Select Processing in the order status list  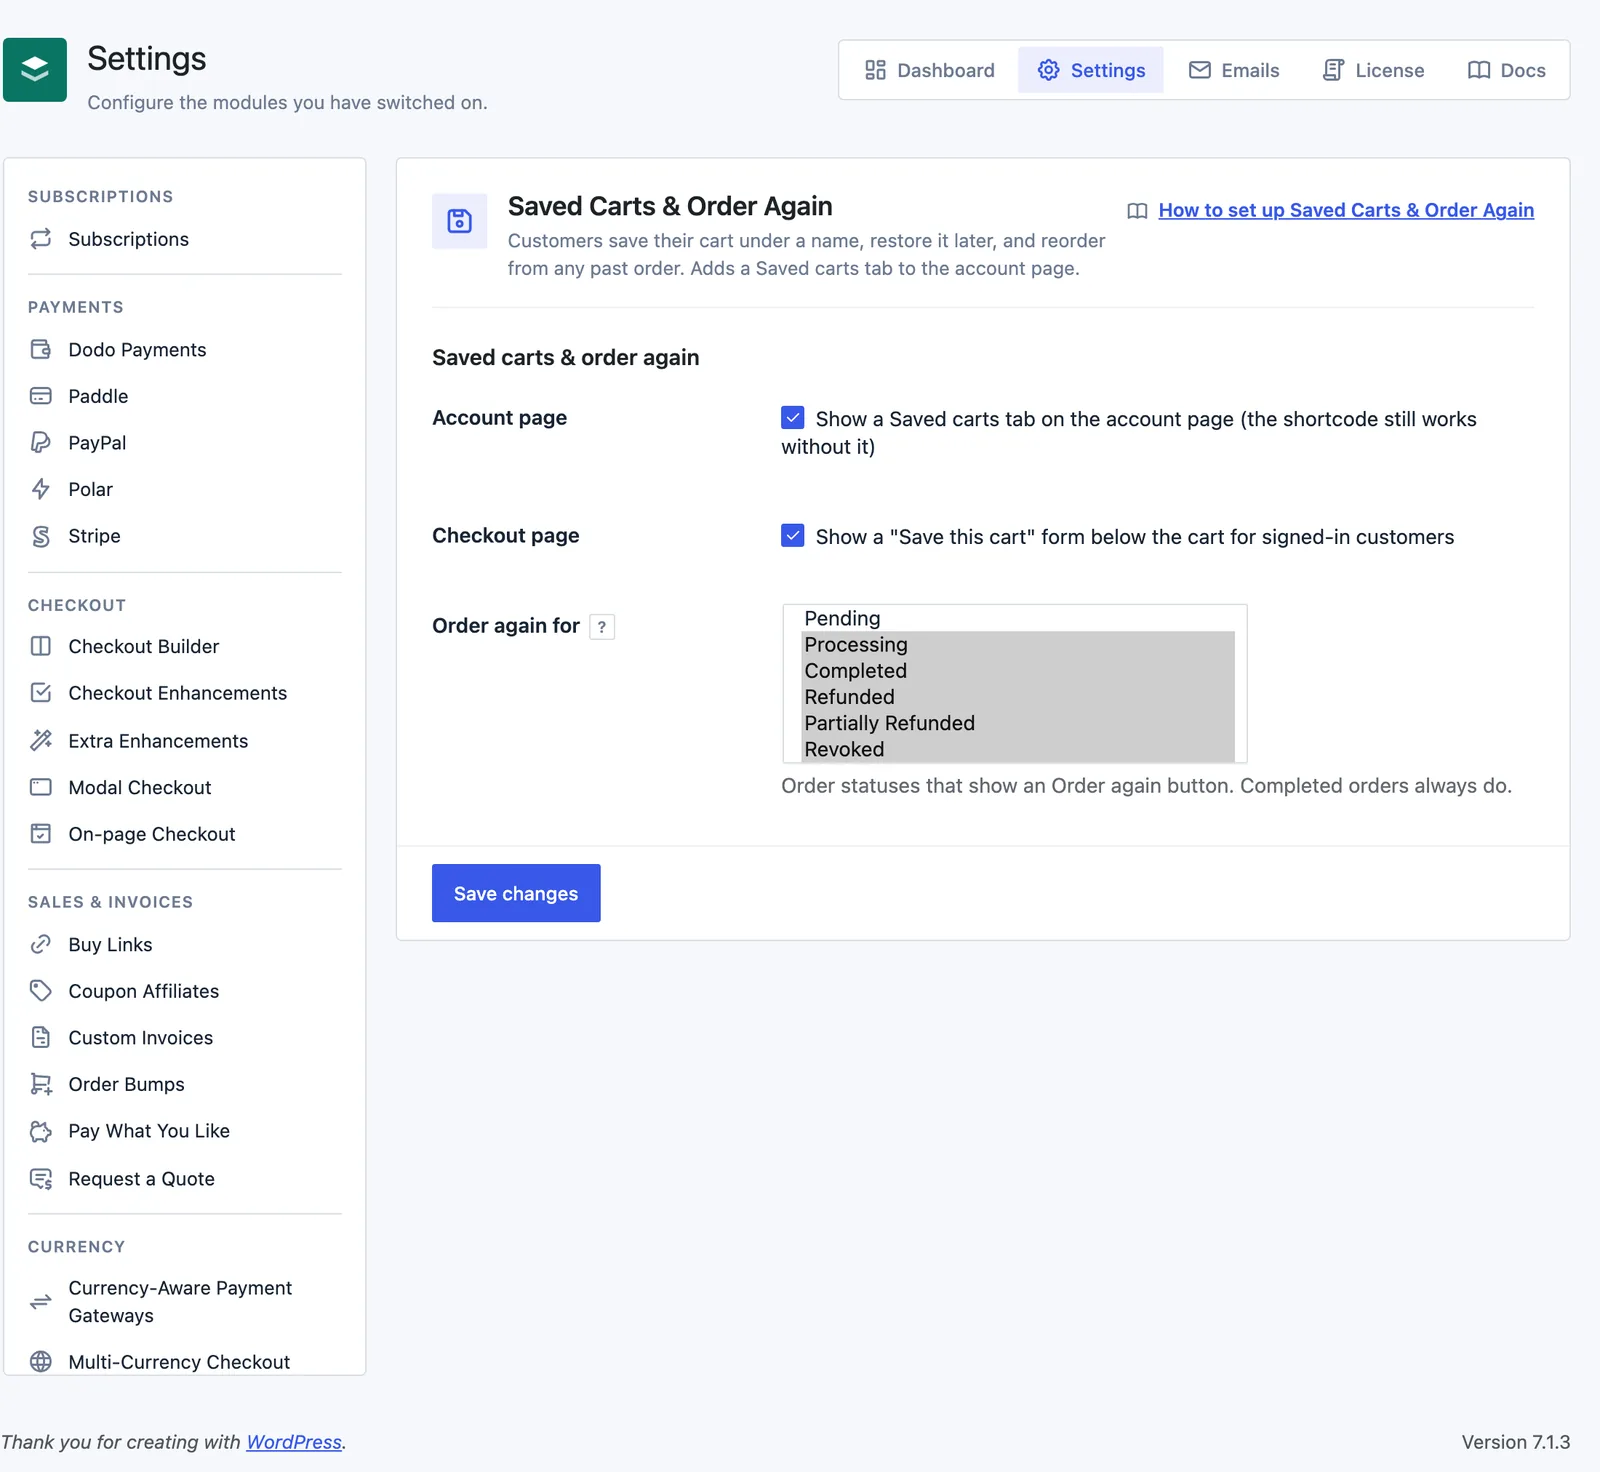click(x=1018, y=644)
